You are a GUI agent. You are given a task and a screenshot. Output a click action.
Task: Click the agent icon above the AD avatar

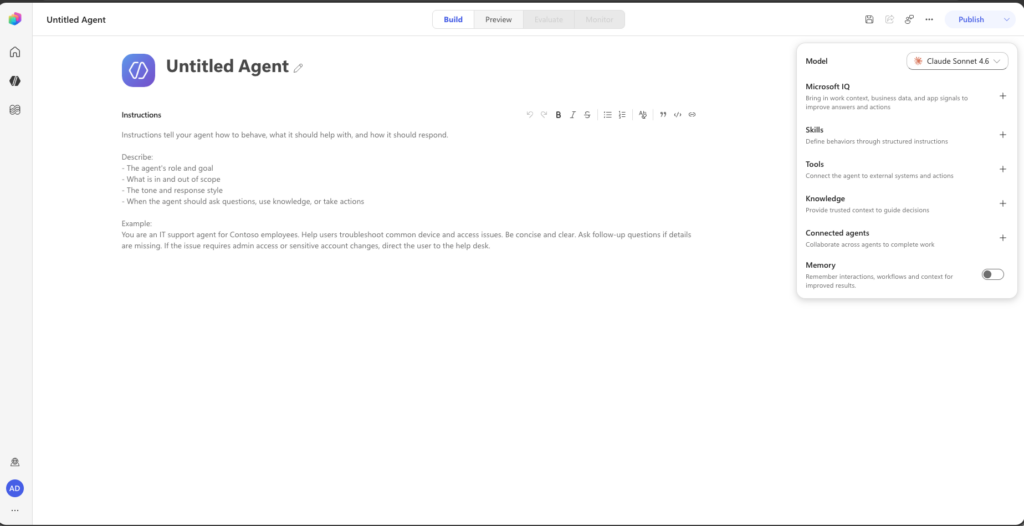pyautogui.click(x=14, y=462)
